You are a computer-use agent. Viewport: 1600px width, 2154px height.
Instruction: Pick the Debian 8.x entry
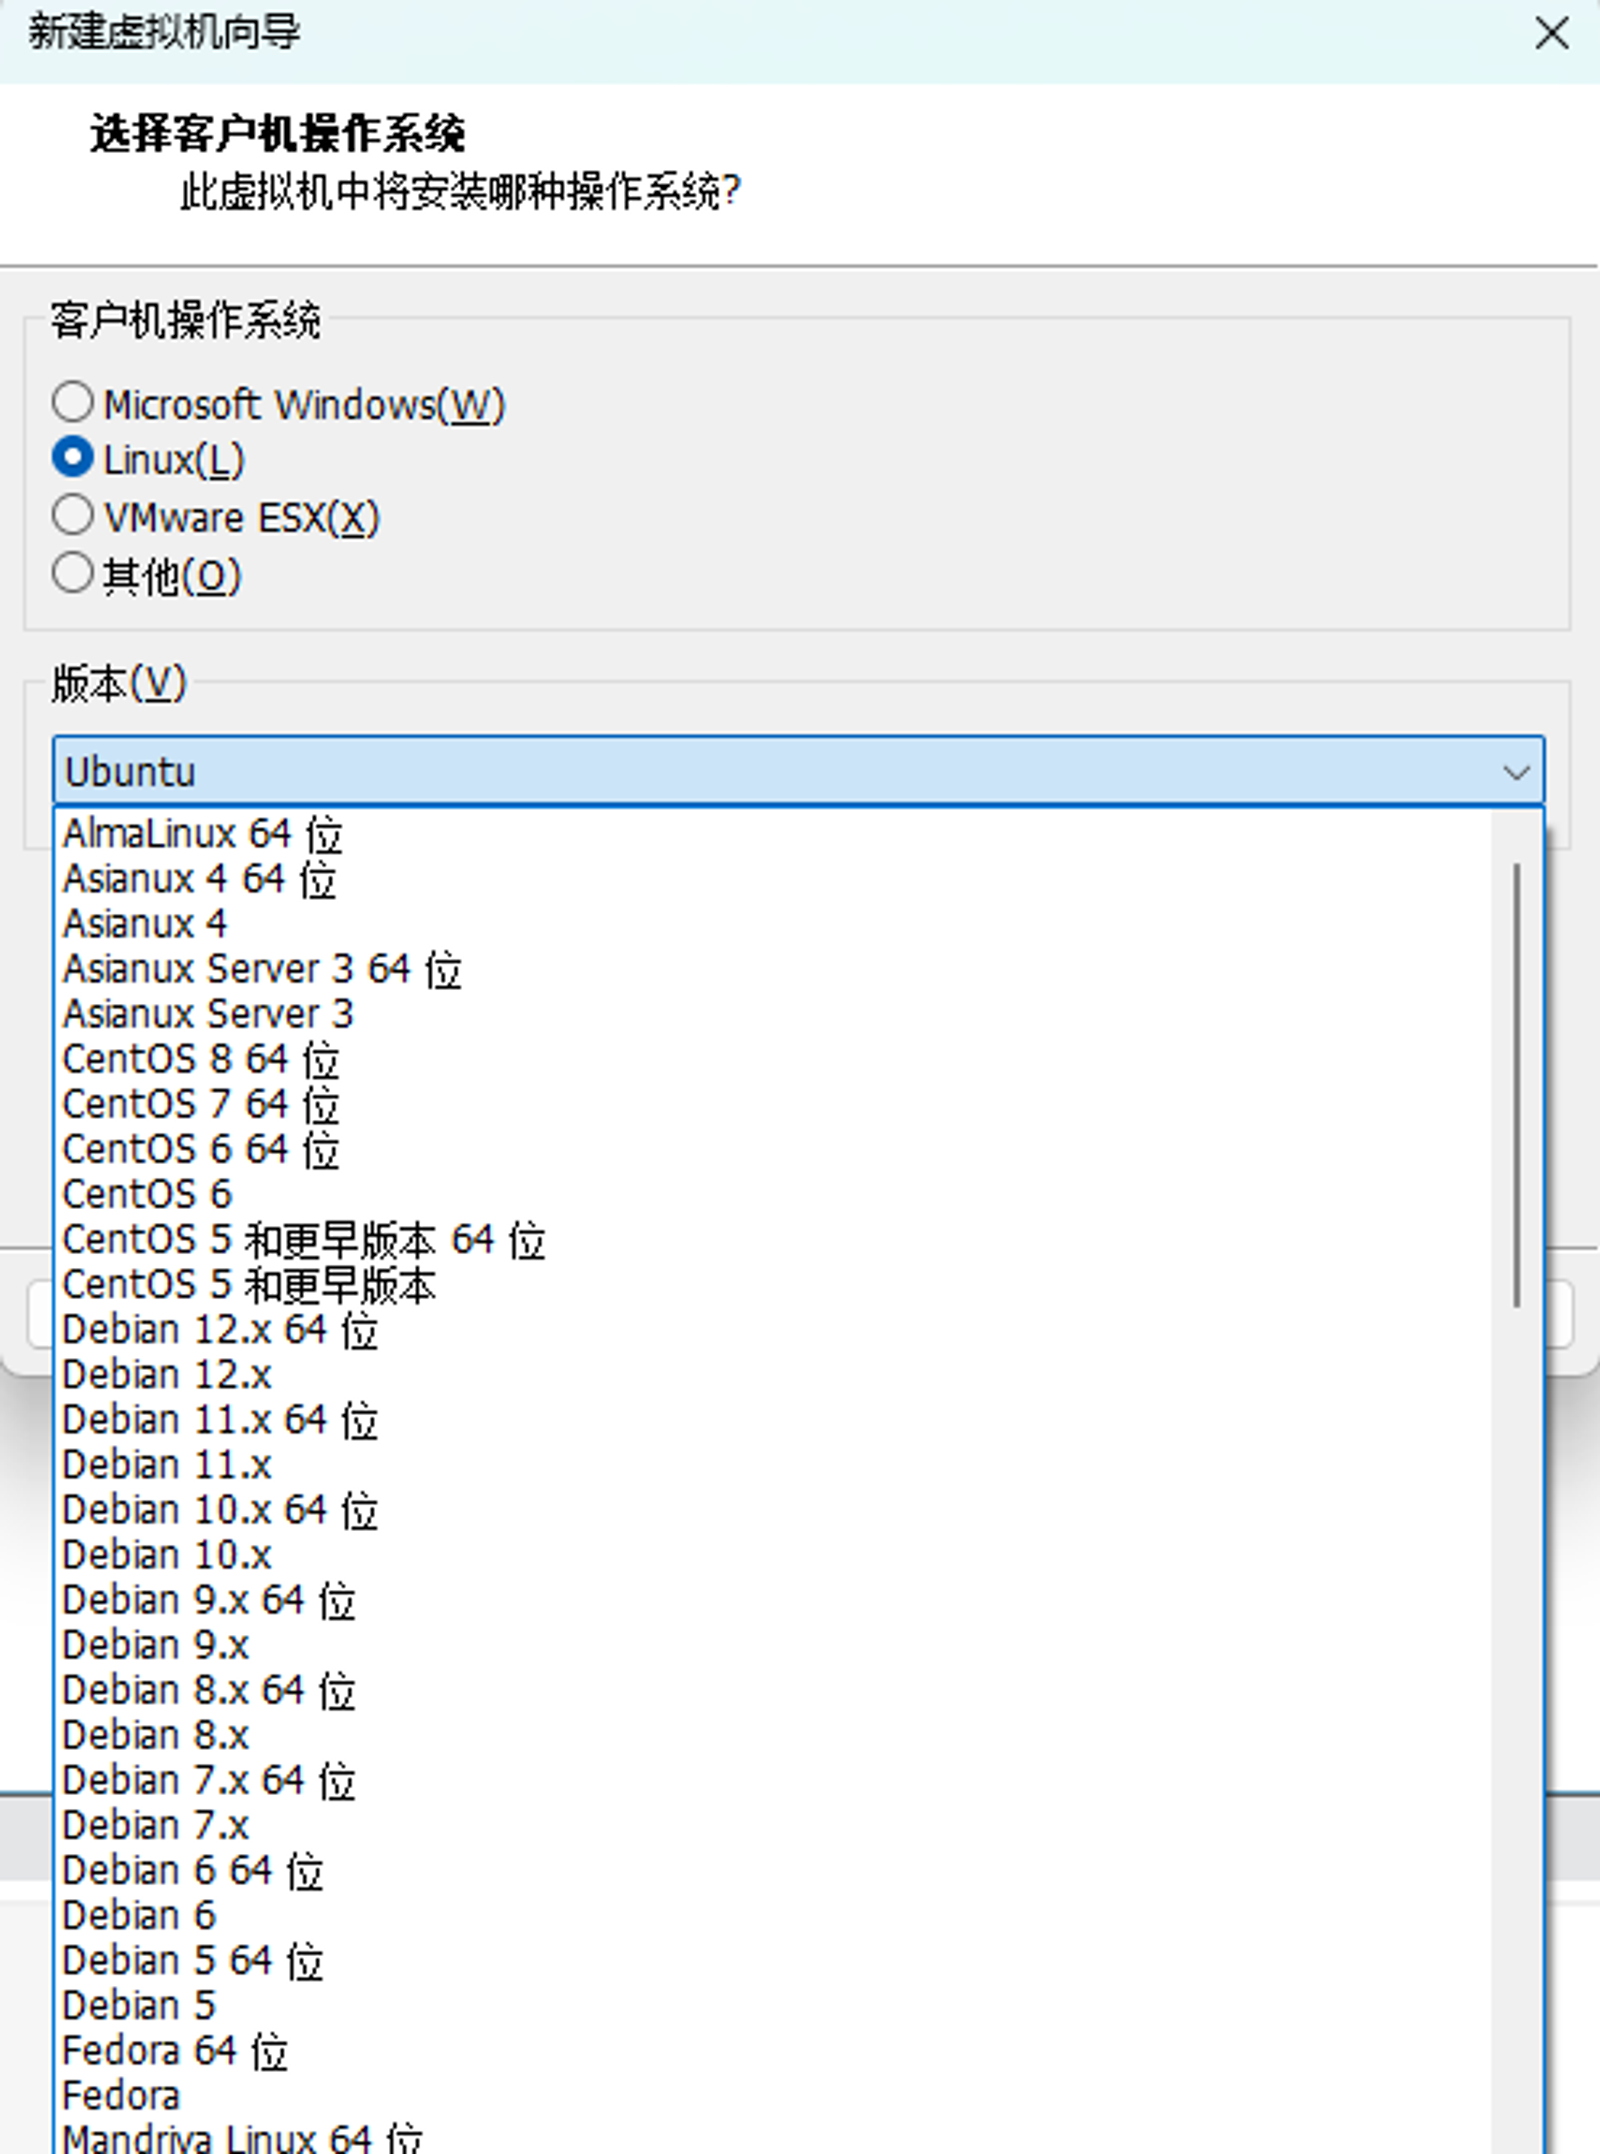pyautogui.click(x=772, y=1735)
